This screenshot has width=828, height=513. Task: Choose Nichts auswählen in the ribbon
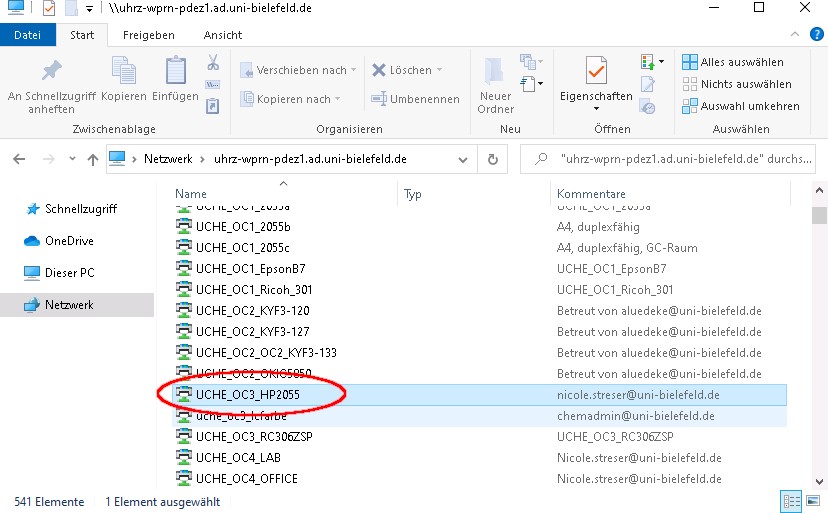tap(745, 84)
